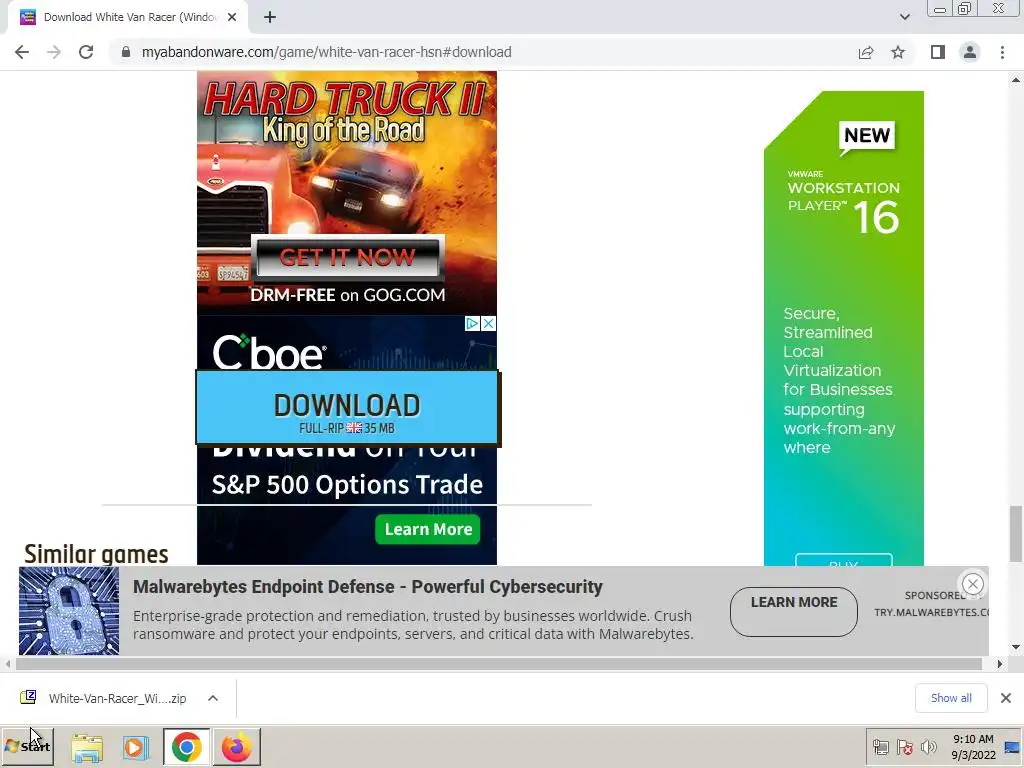
Task: Close the Malwarebytes banner ad
Action: [972, 584]
